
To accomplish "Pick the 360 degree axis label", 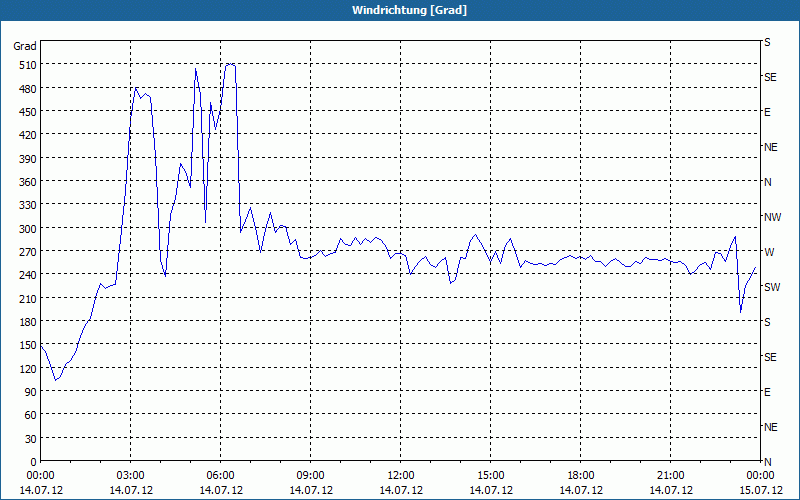I will [x=28, y=182].
